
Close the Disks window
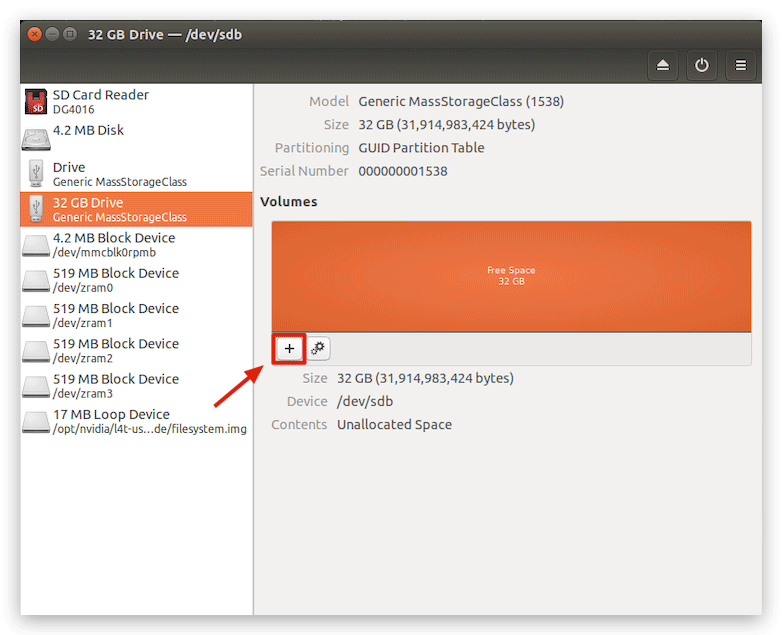(x=34, y=34)
